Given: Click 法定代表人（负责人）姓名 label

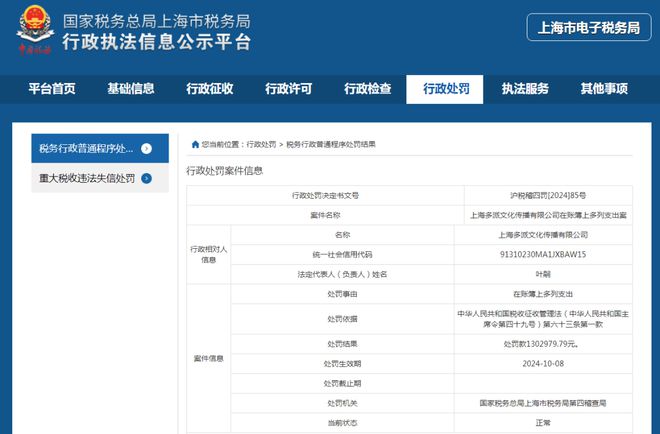Looking at the screenshot, I should [x=342, y=274].
